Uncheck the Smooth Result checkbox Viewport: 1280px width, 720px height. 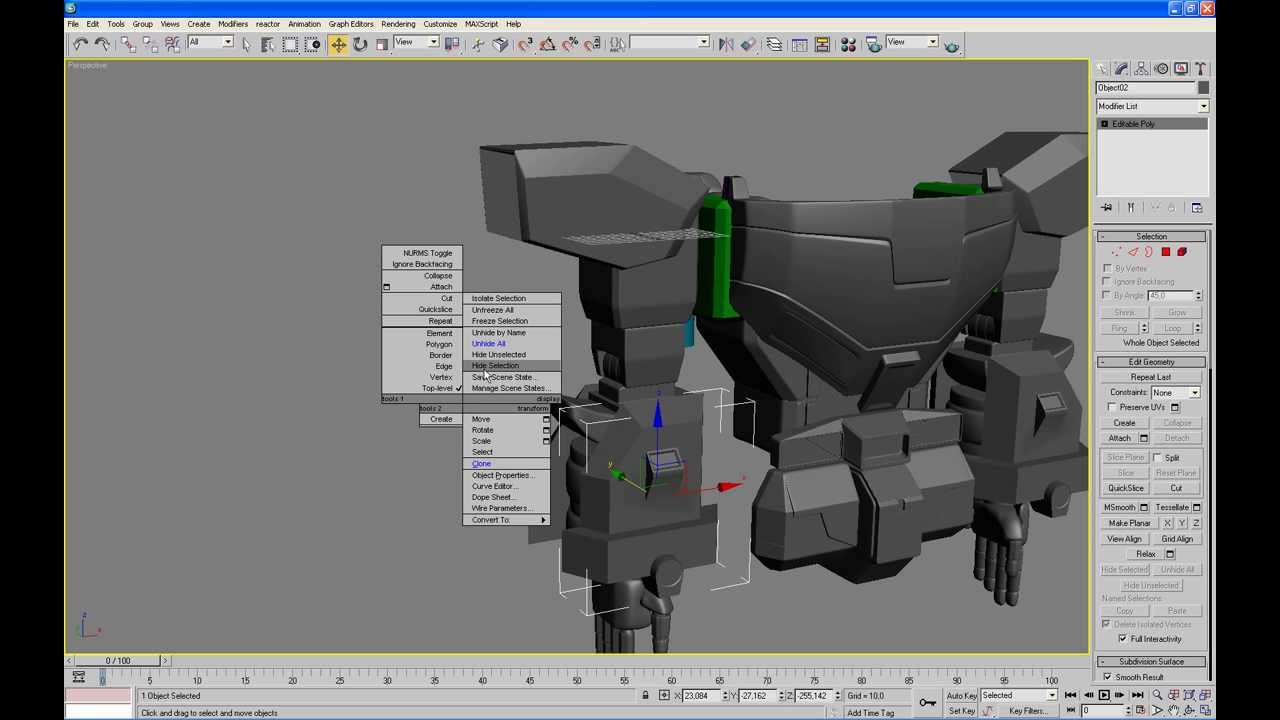pos(1107,677)
